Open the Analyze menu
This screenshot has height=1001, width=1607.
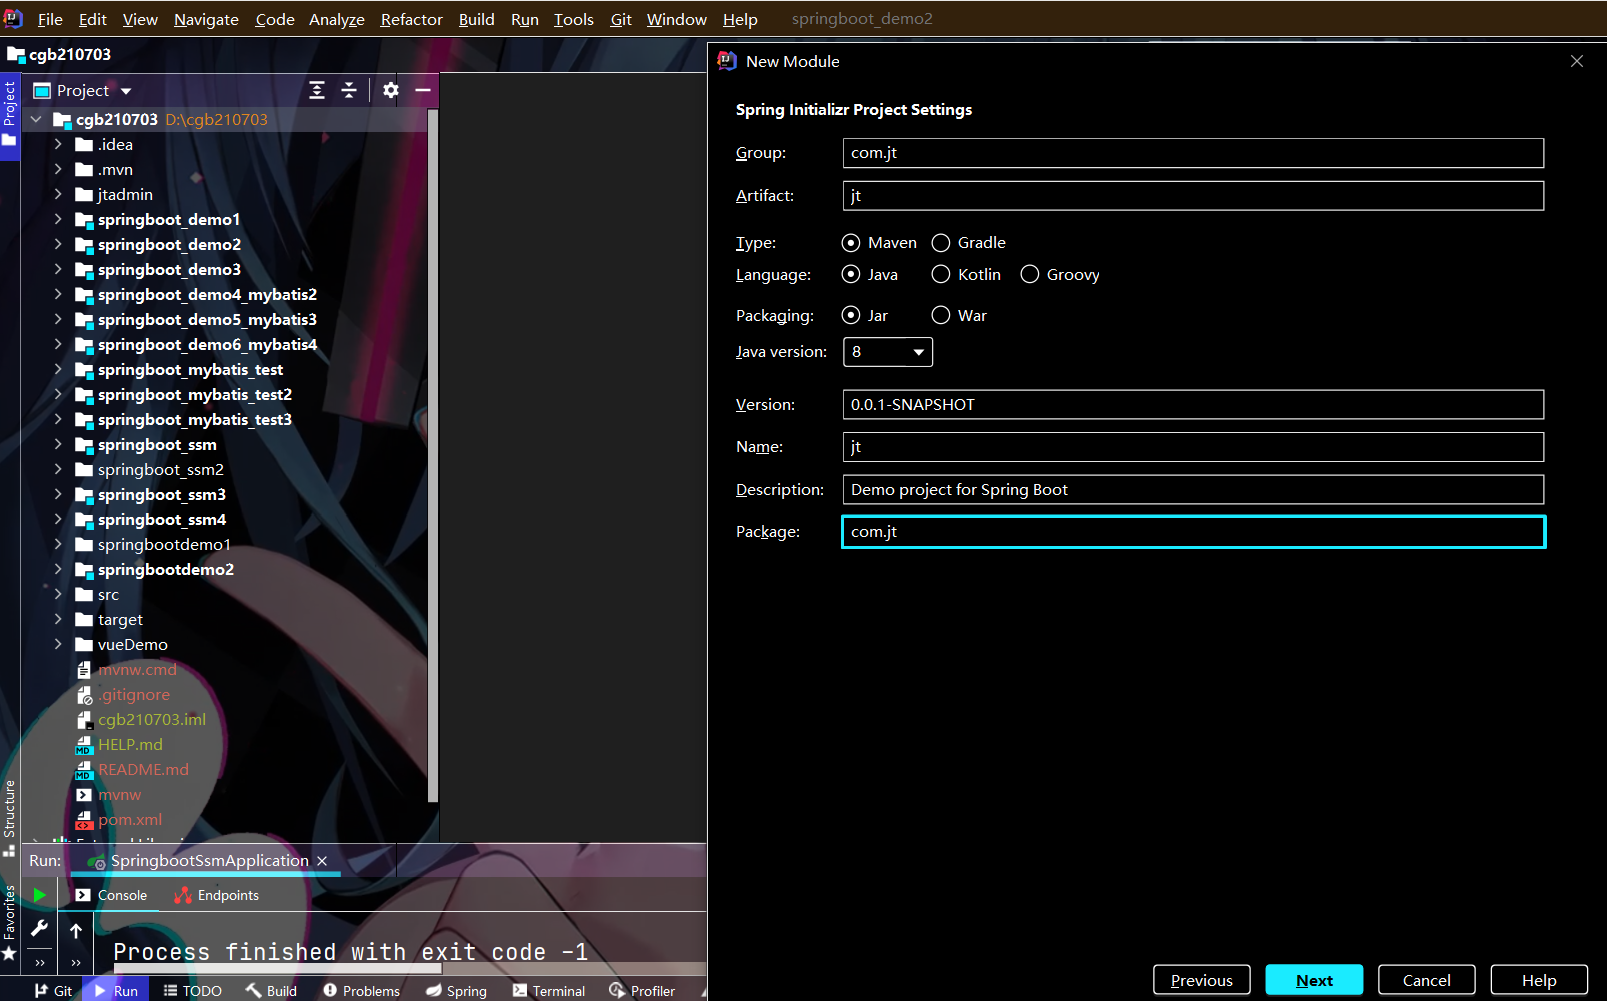[337, 19]
